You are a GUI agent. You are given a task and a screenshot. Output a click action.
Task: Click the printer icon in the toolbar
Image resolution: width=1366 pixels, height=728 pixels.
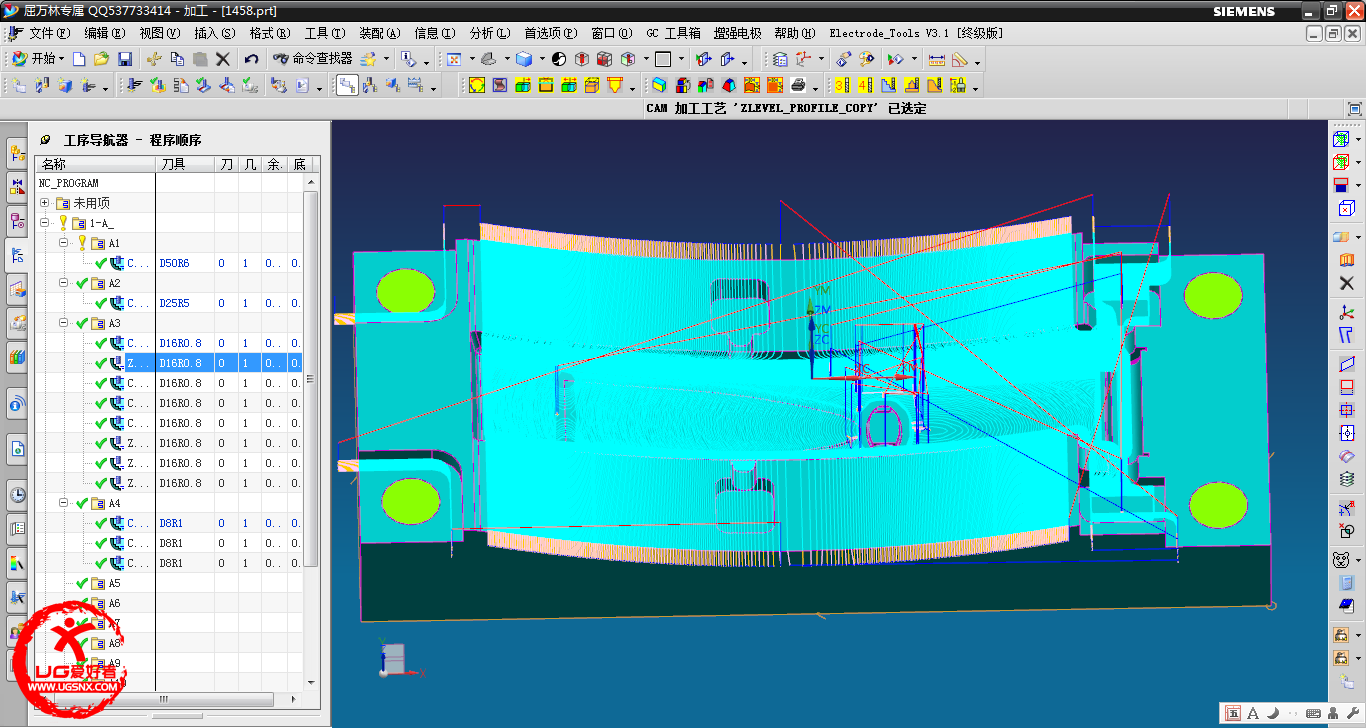798,85
